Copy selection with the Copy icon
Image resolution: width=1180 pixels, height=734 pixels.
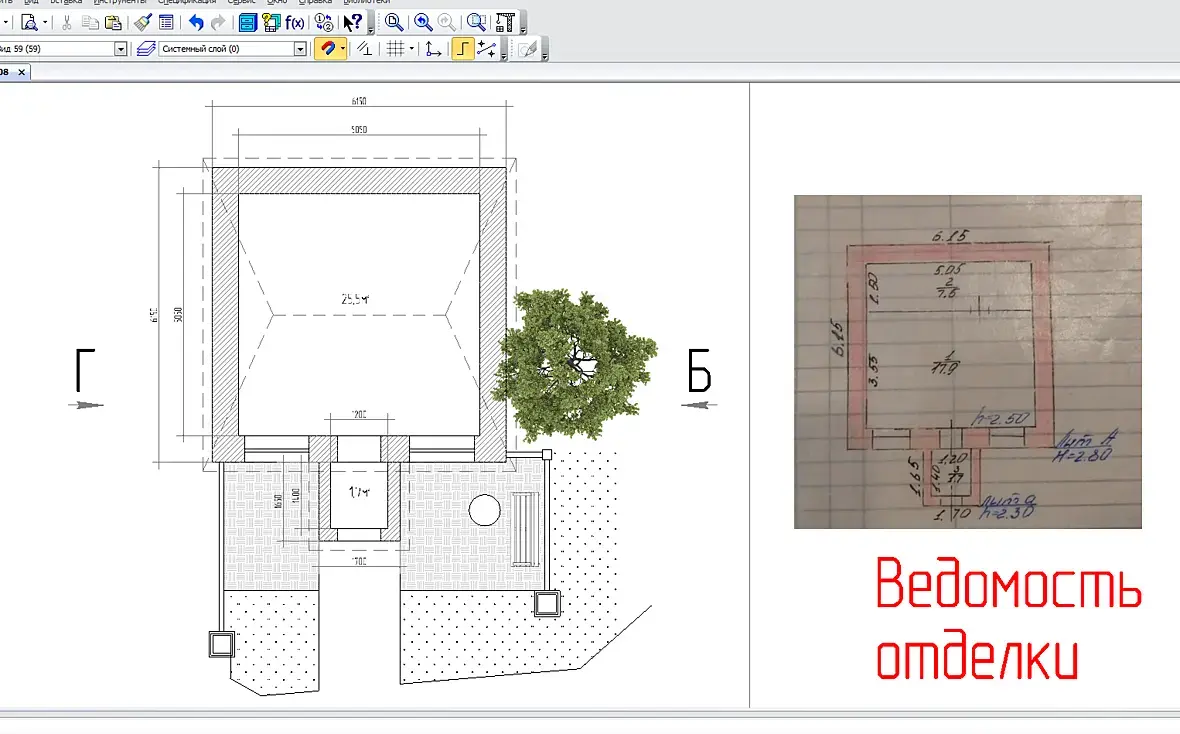(90, 23)
